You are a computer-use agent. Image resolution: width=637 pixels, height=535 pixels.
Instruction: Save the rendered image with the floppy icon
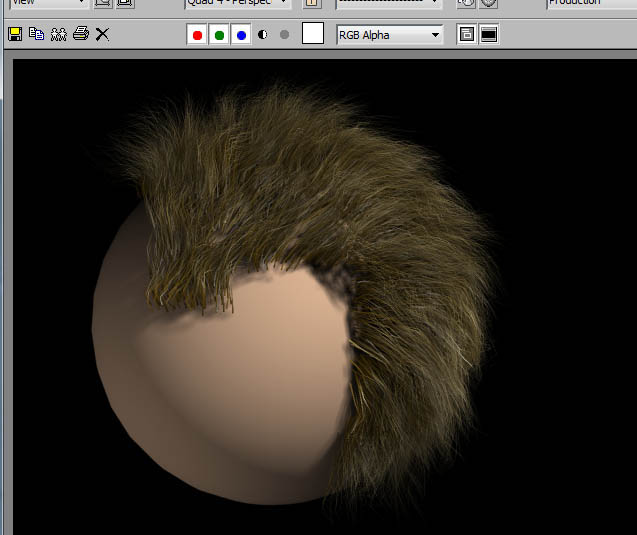tap(15, 34)
